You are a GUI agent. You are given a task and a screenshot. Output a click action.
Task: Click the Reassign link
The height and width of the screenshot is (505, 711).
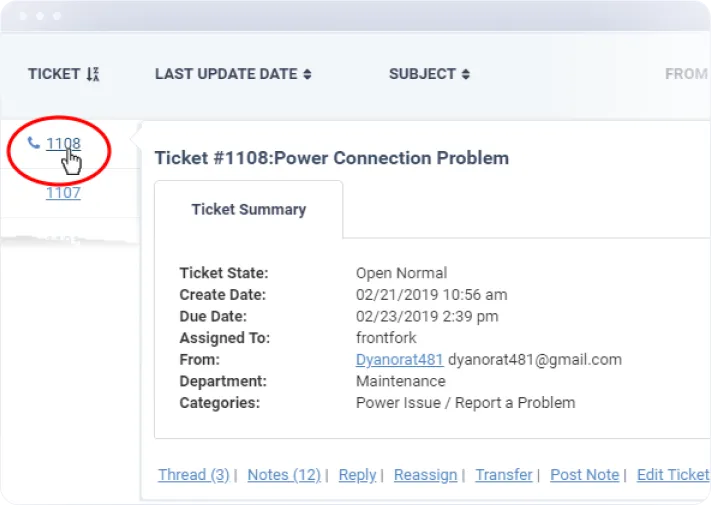click(425, 475)
